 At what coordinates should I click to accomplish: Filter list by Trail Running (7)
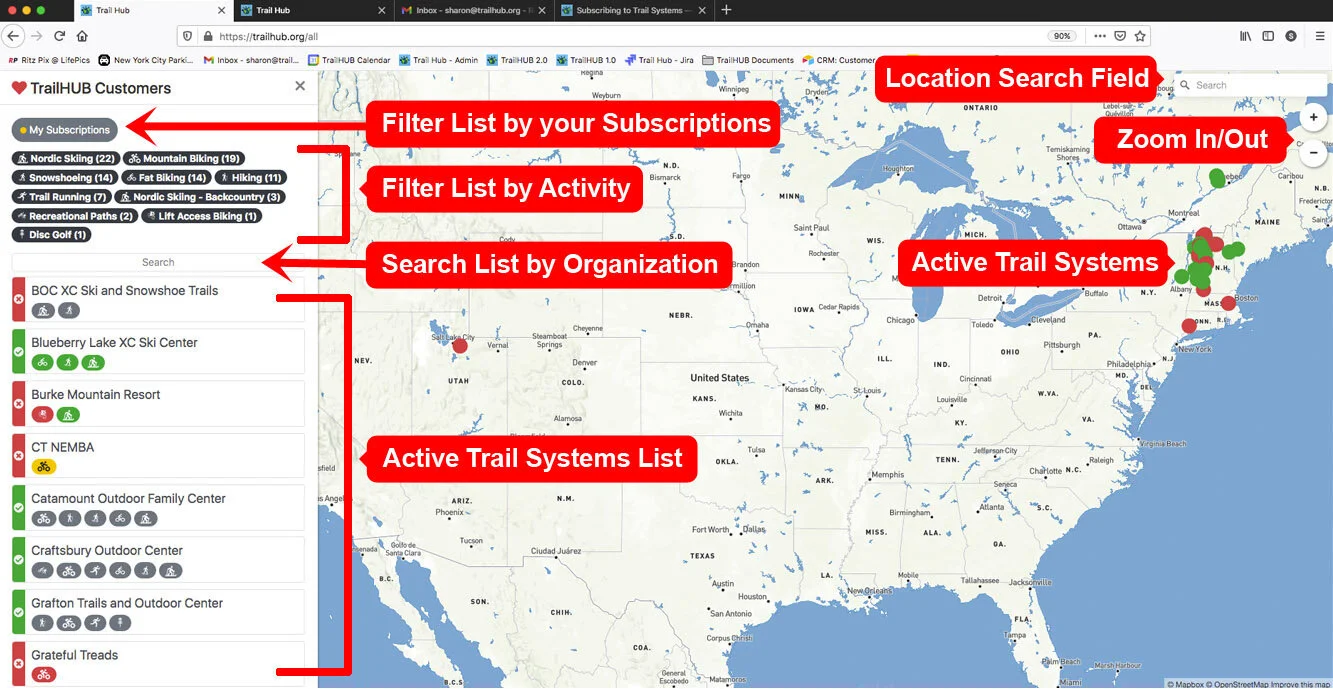pos(61,196)
